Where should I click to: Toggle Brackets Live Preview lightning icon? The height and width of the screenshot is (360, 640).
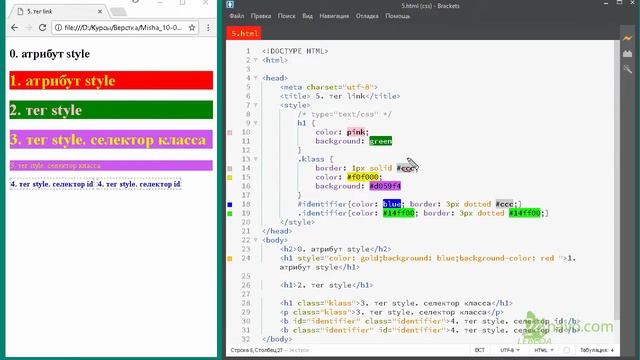(627, 38)
